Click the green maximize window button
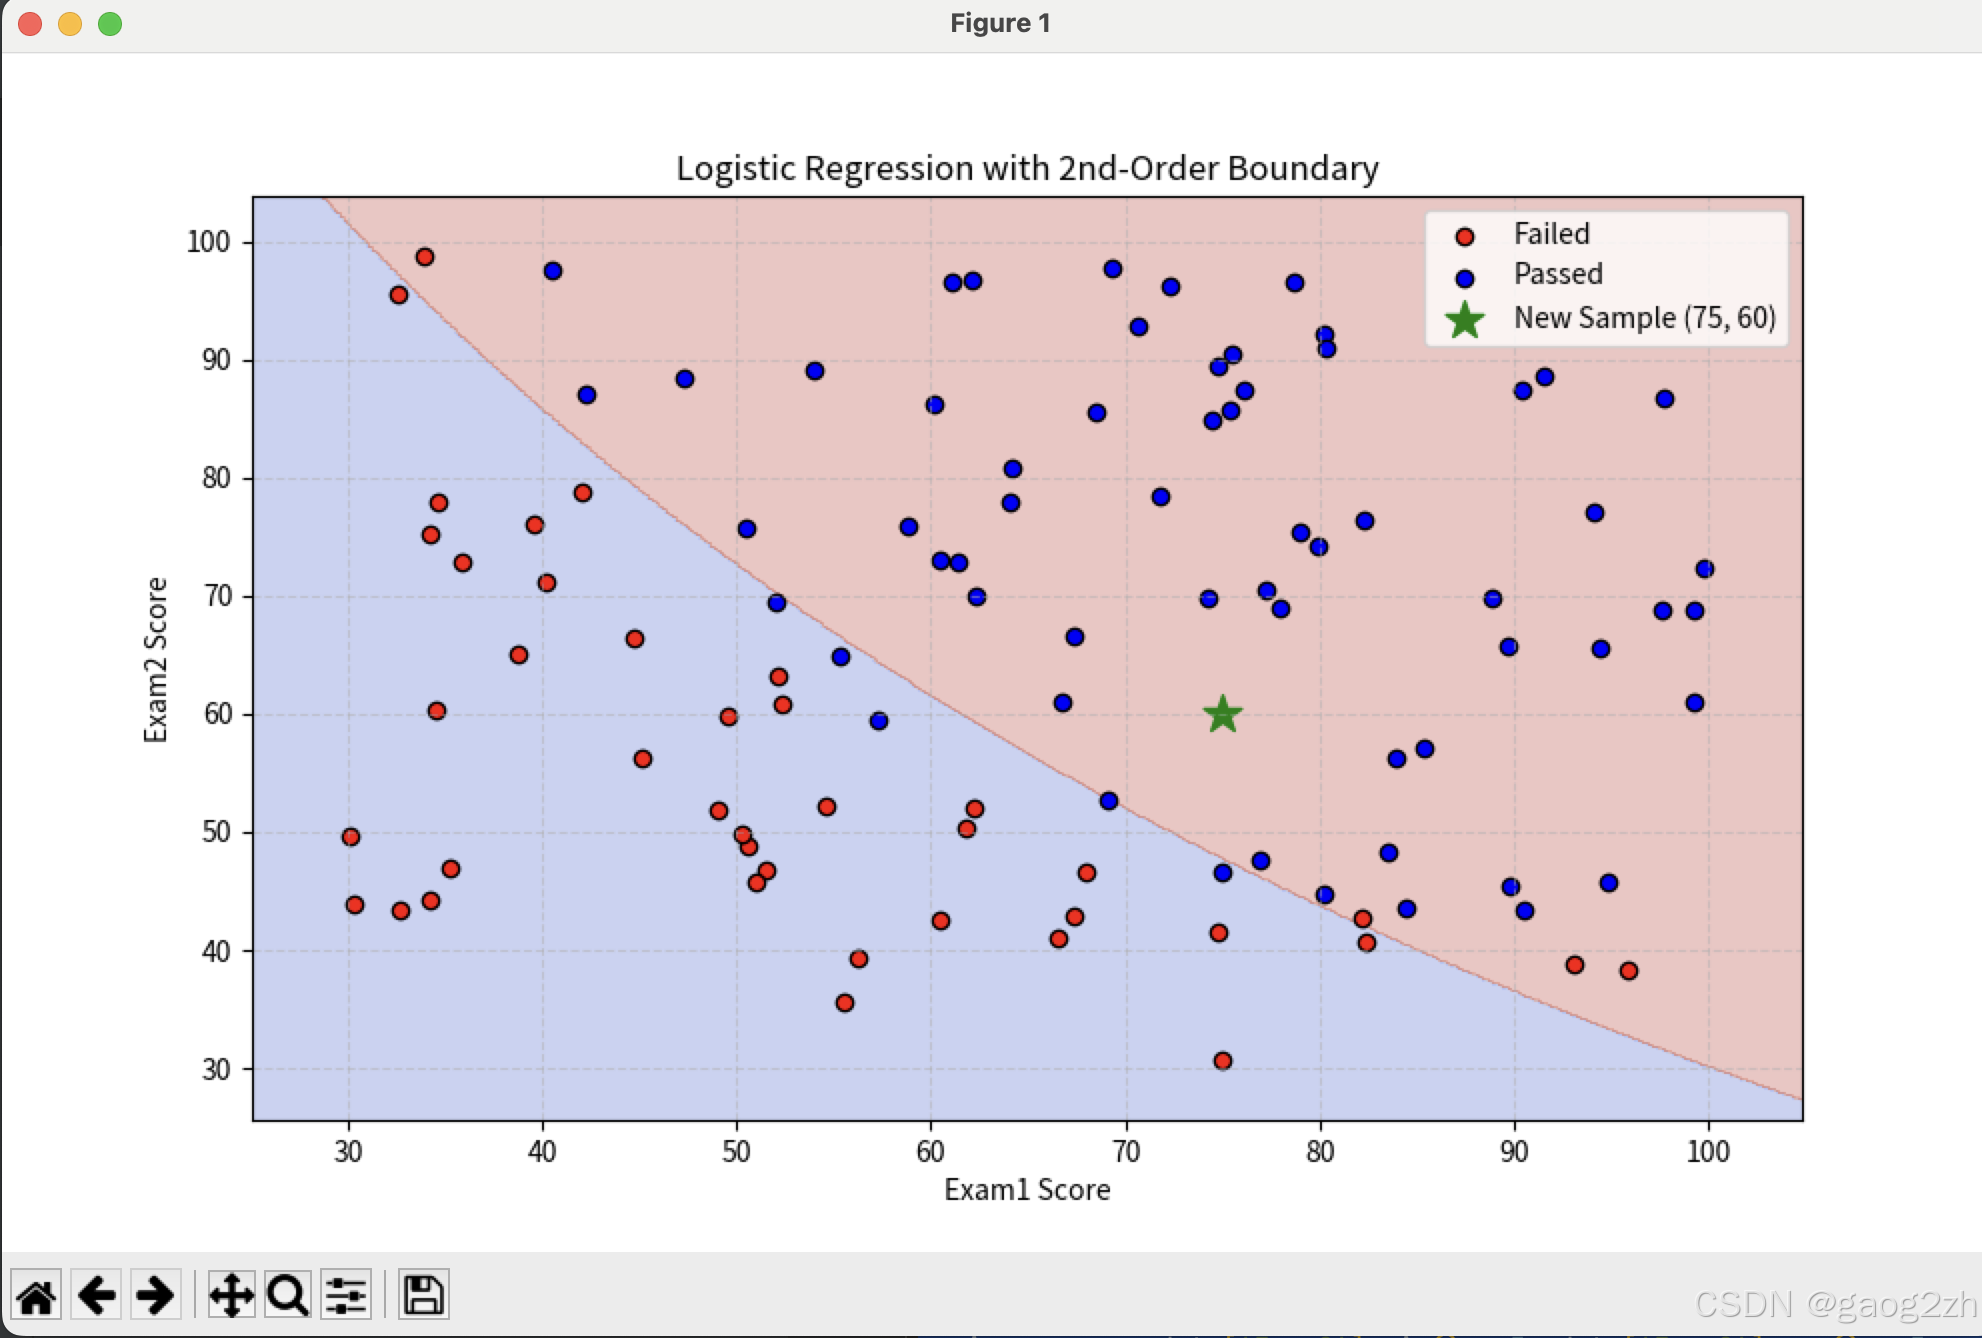Image resolution: width=1982 pixels, height=1338 pixels. [x=110, y=23]
